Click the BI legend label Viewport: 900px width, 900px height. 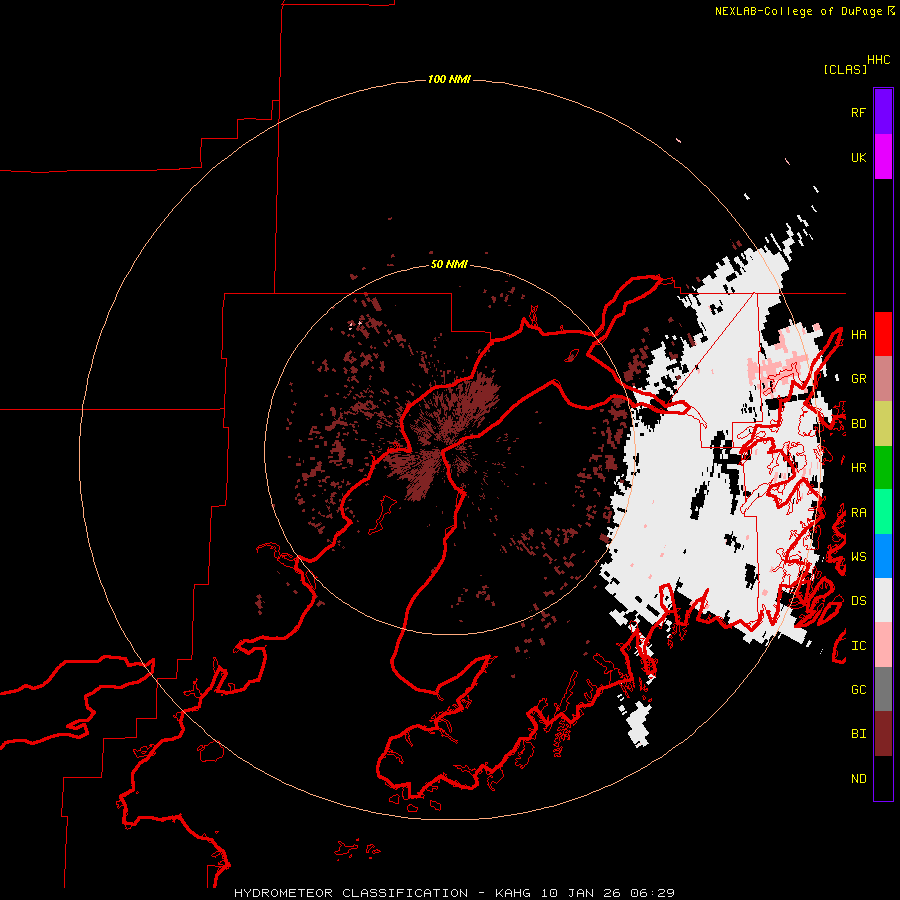(858, 733)
